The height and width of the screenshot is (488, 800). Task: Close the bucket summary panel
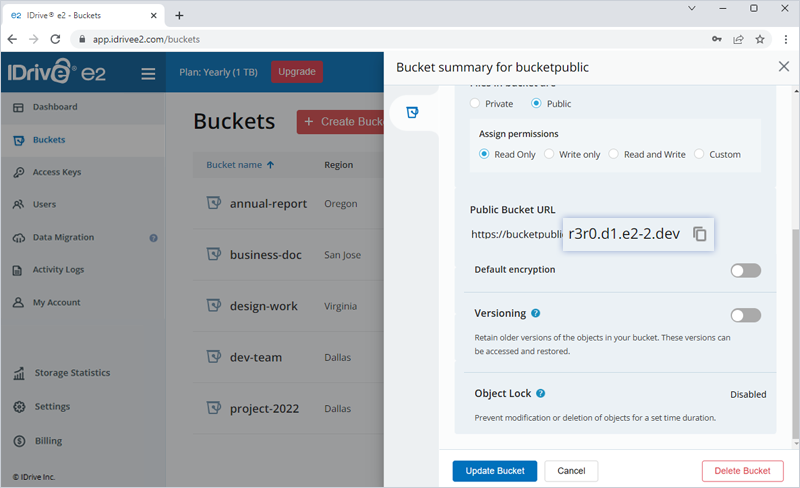tap(784, 66)
